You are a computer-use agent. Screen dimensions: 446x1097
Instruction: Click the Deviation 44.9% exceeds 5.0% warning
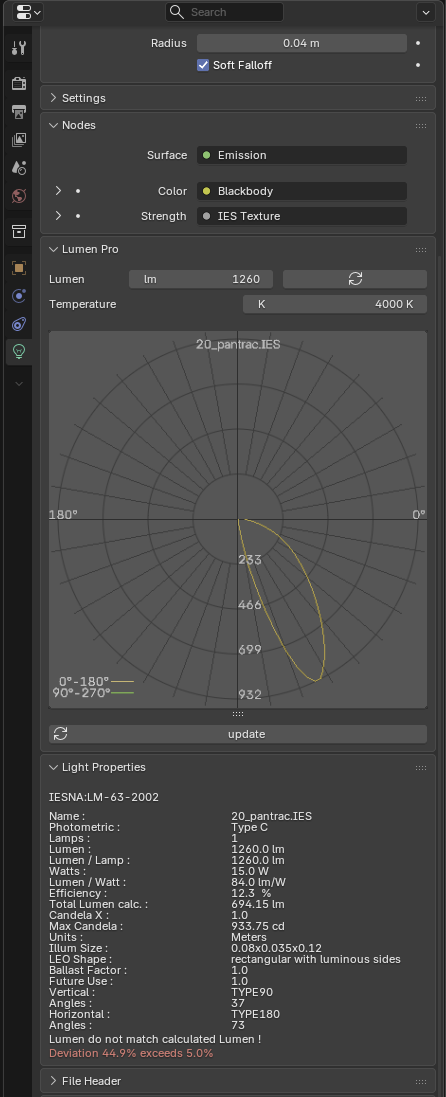click(x=131, y=1053)
